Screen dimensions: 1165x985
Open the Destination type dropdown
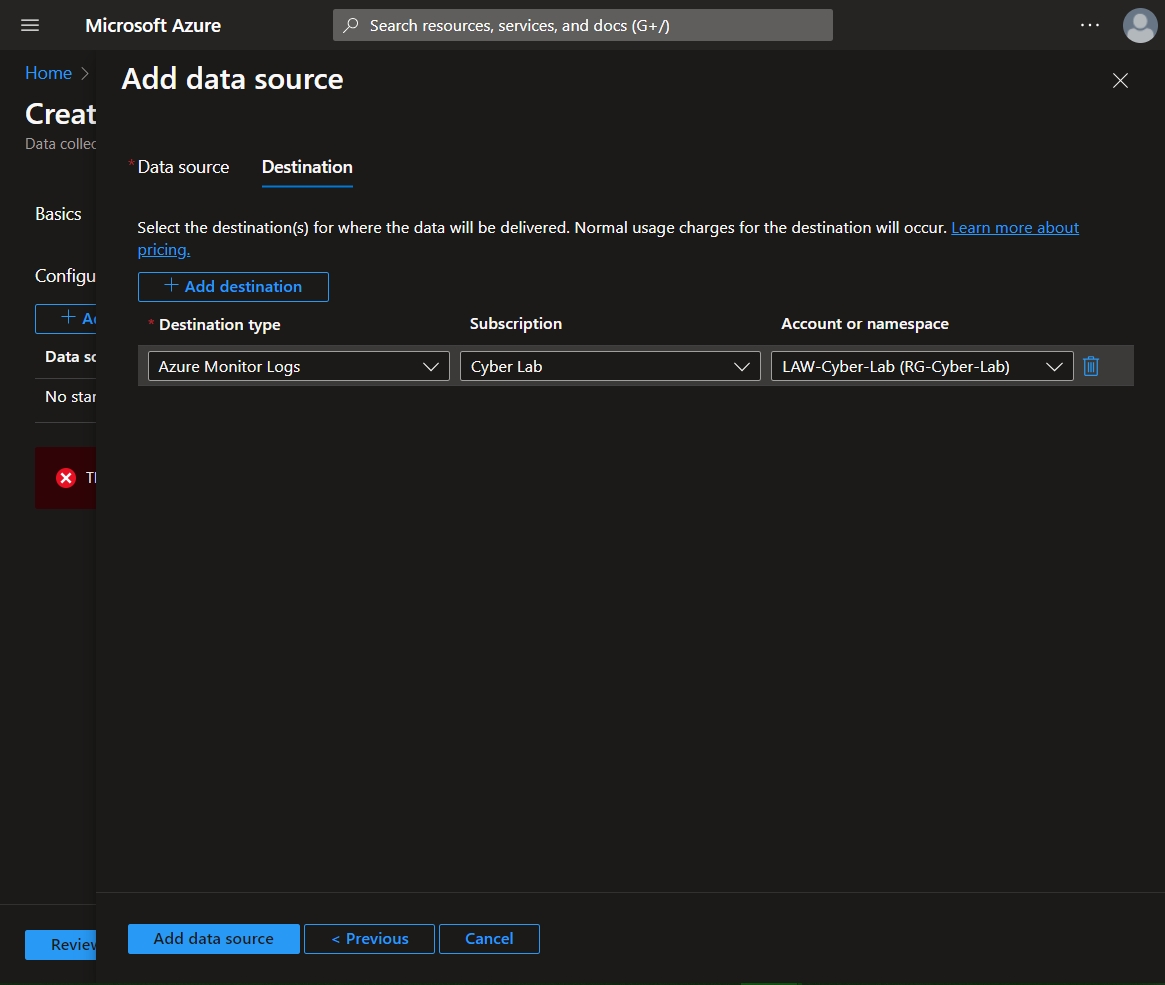(299, 366)
